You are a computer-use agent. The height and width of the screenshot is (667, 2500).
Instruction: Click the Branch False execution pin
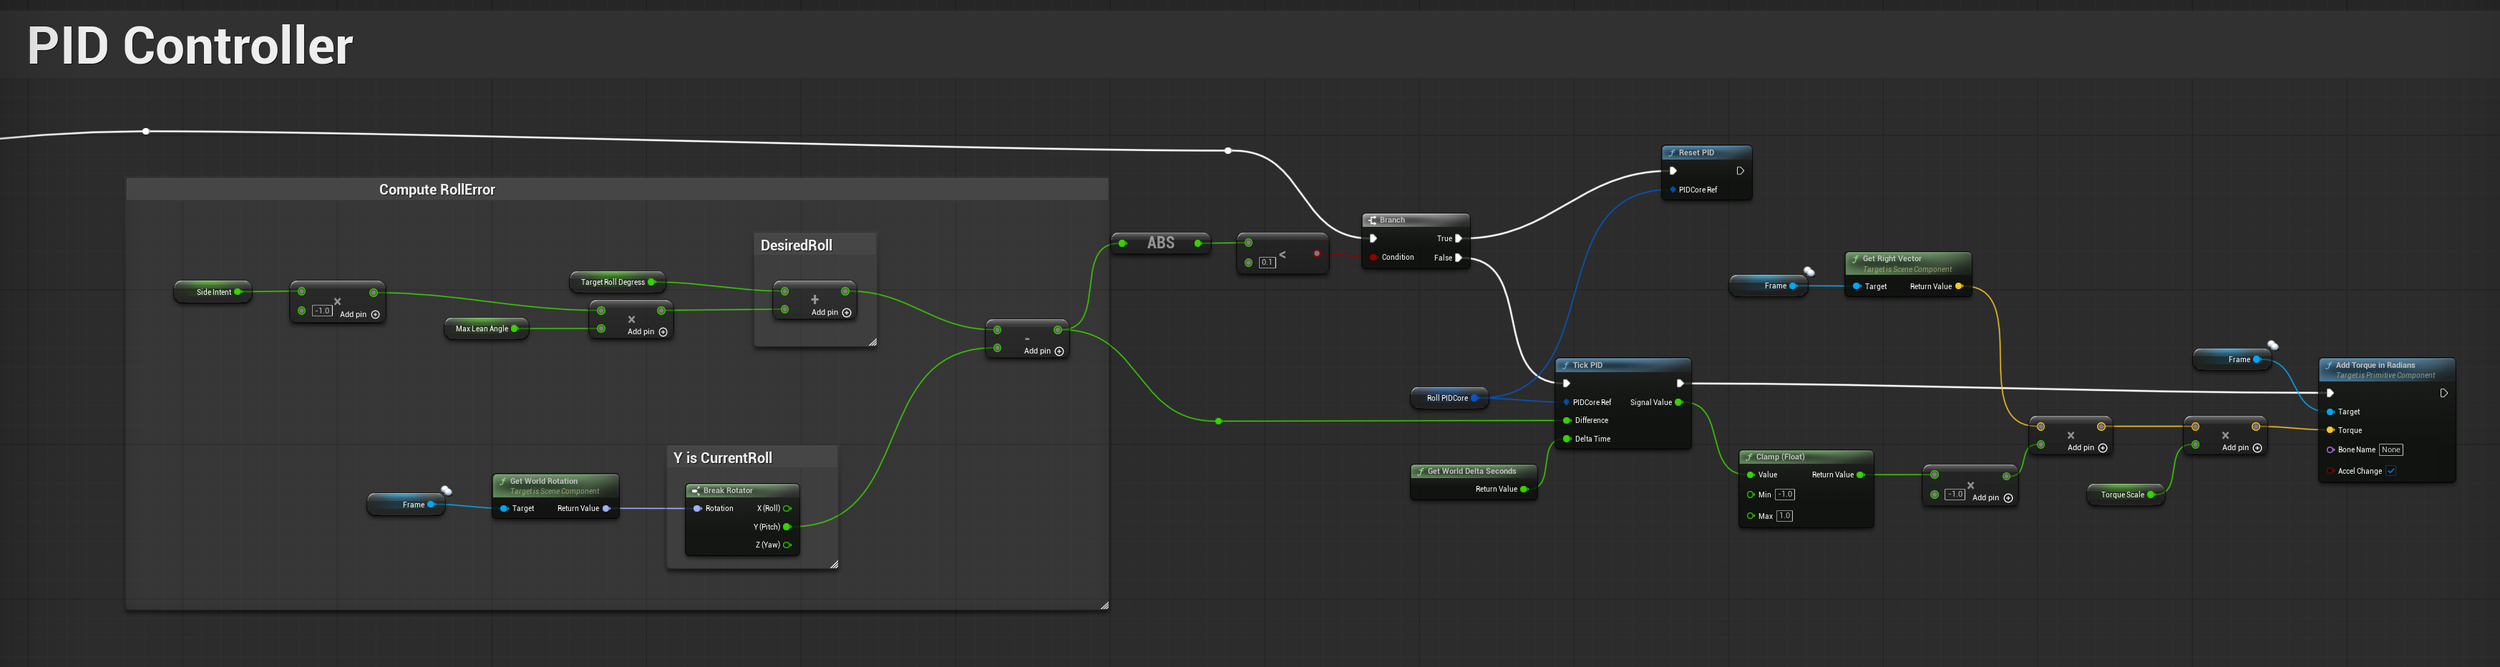pyautogui.click(x=1459, y=258)
